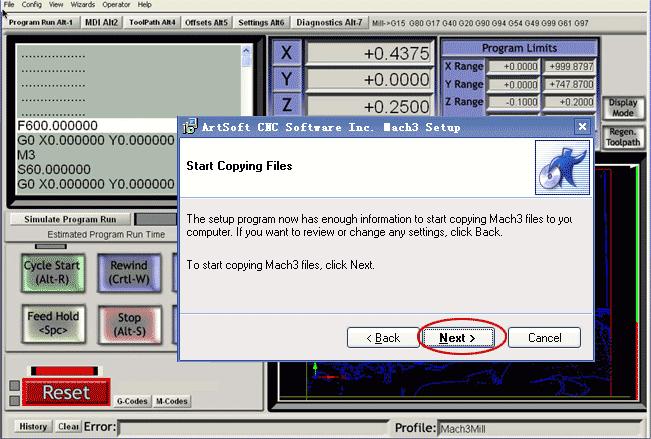The image size is (651, 439).
Task: Click the red Reset button
Action: pos(66,392)
